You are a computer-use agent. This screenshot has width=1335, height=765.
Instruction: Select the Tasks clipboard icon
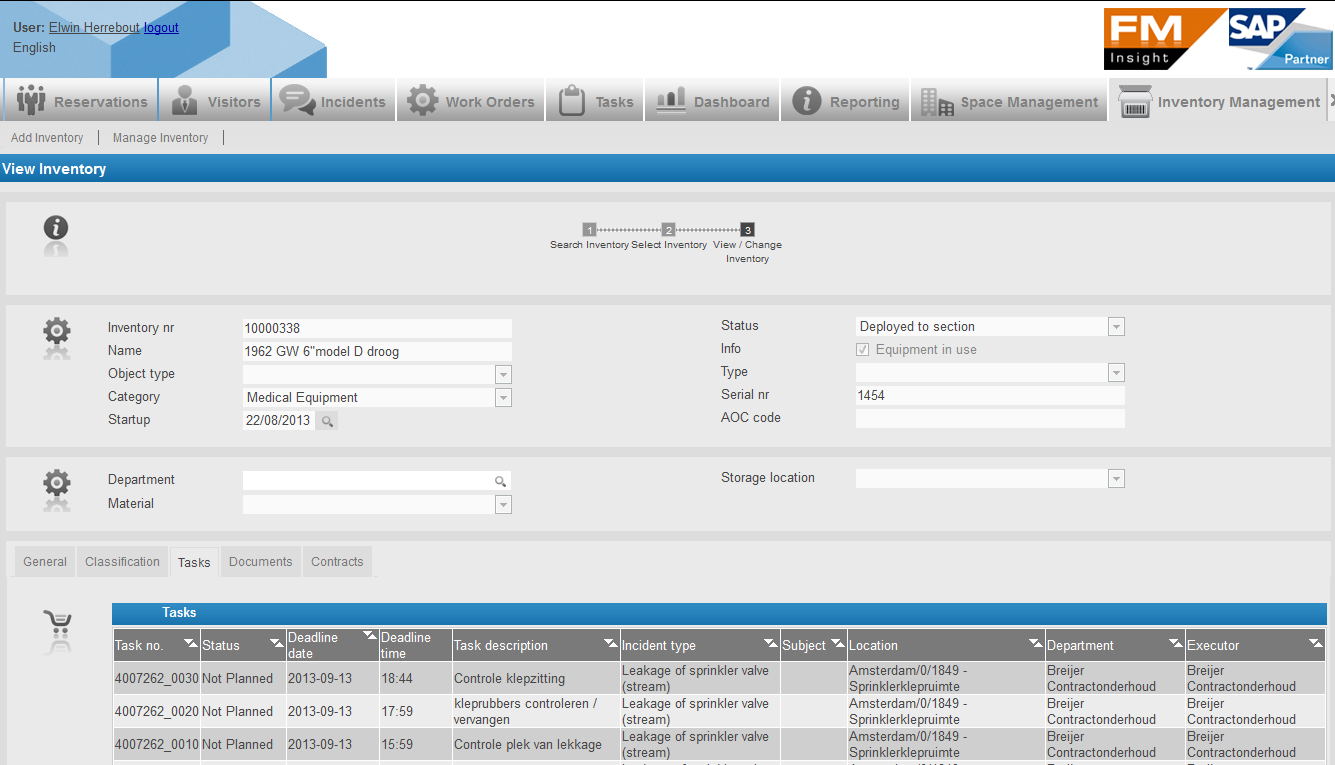[x=572, y=101]
